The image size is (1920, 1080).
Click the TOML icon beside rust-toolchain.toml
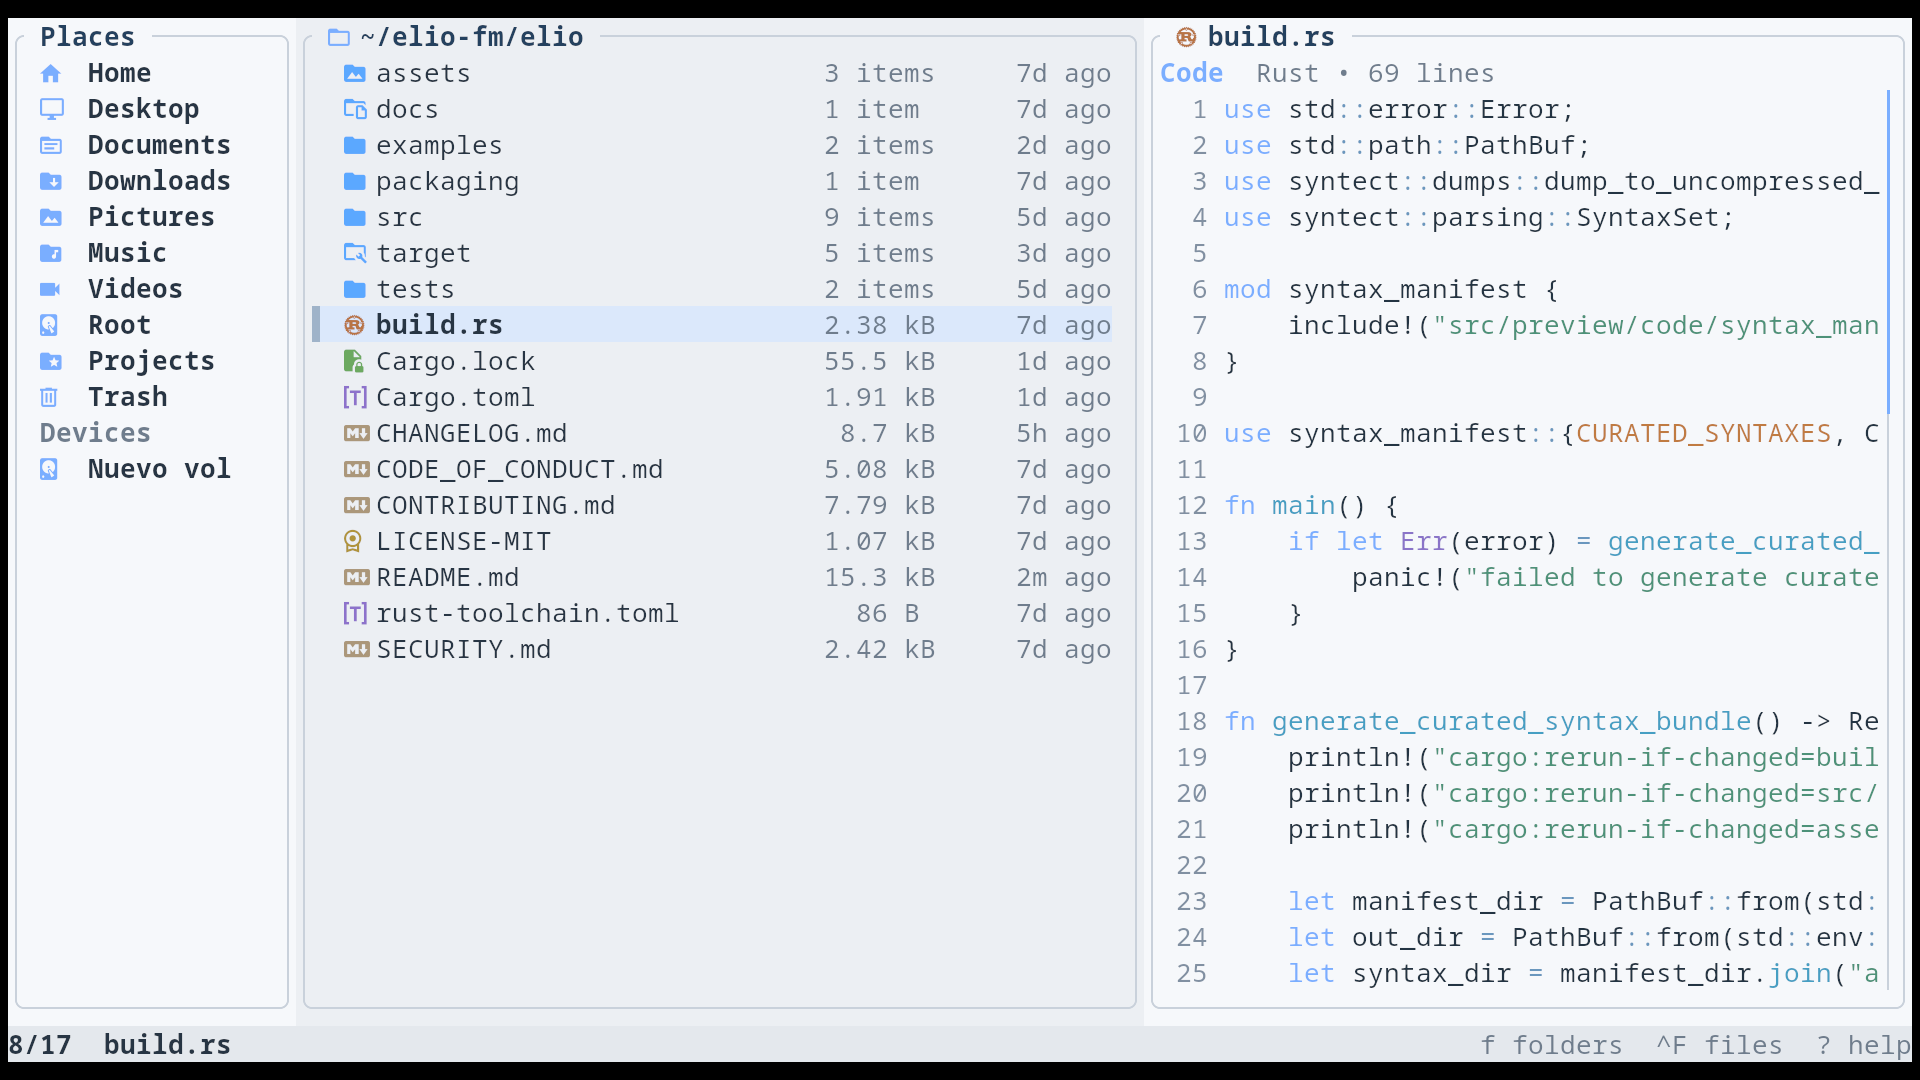pyautogui.click(x=355, y=614)
